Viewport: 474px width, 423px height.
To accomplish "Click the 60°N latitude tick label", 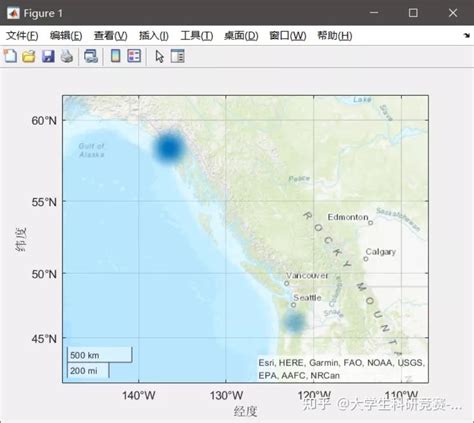I will [x=44, y=121].
